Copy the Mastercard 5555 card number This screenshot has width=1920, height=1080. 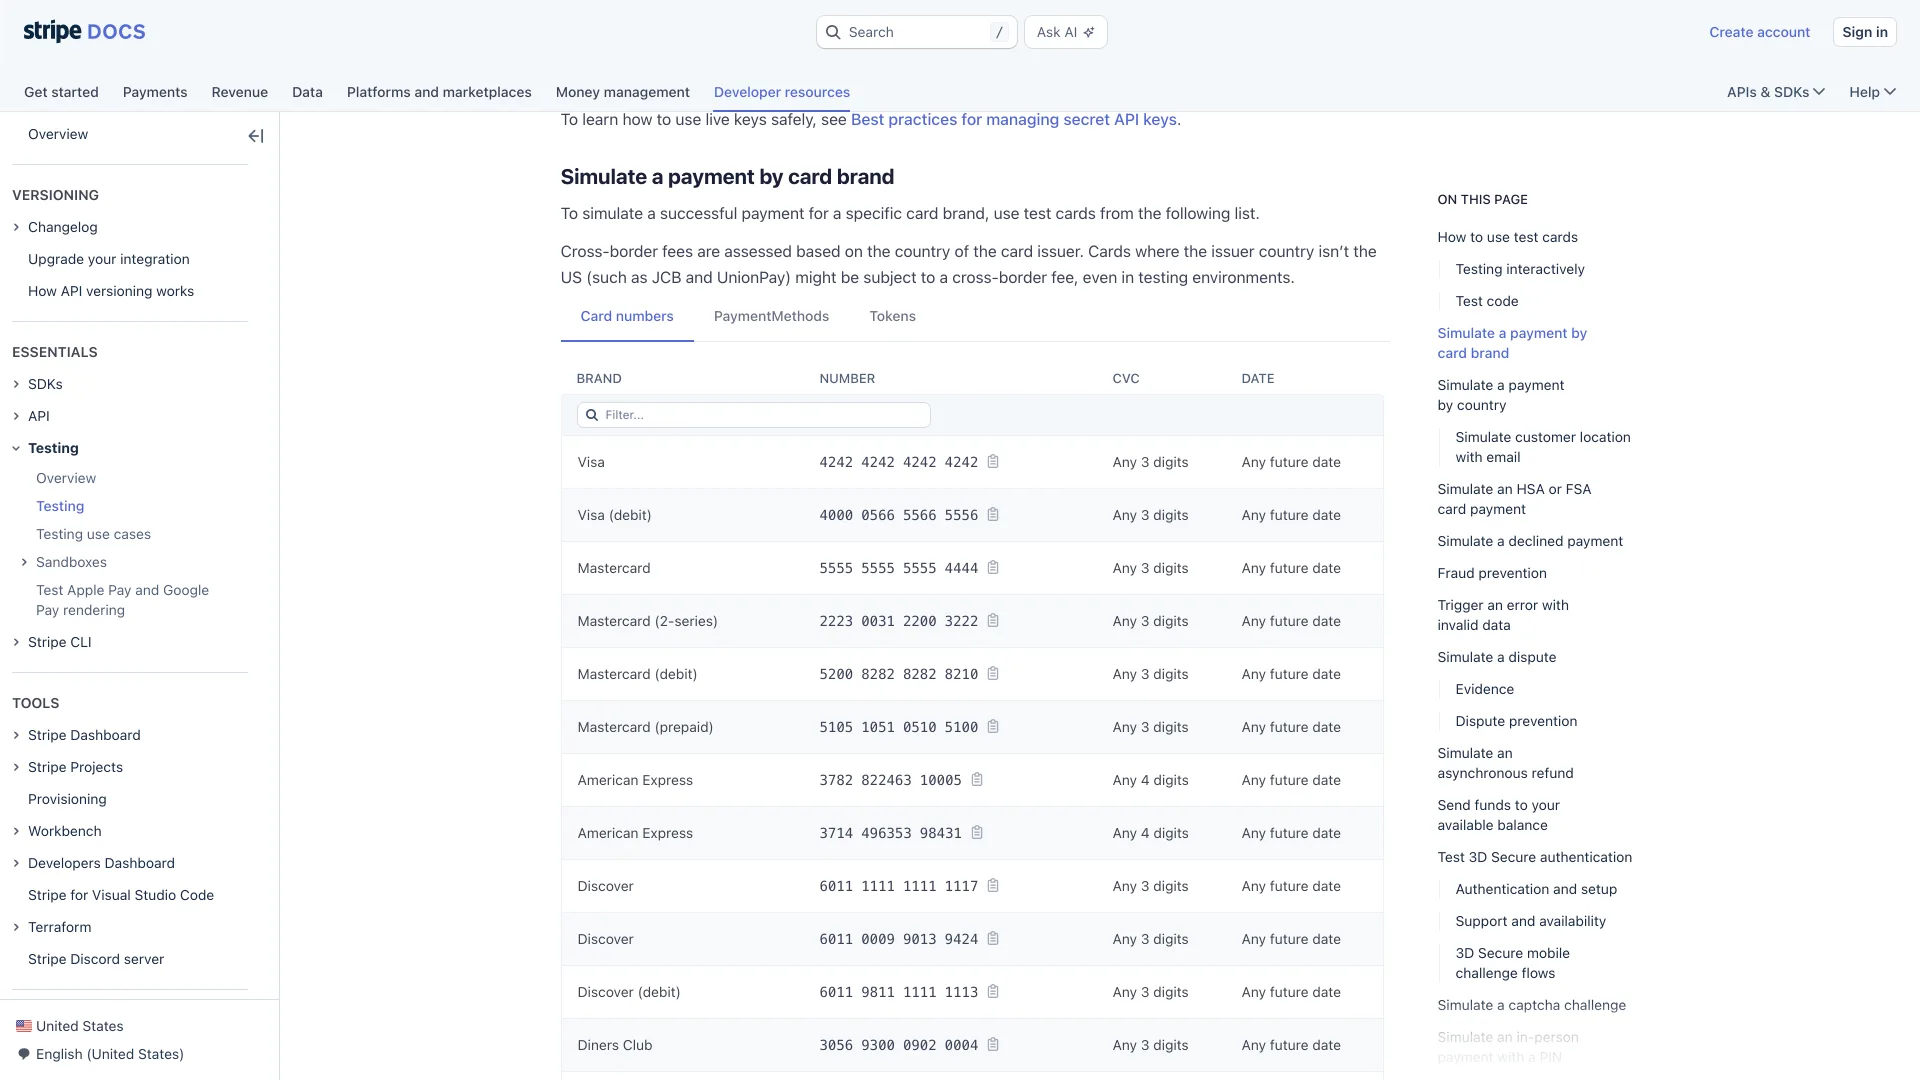coord(993,568)
